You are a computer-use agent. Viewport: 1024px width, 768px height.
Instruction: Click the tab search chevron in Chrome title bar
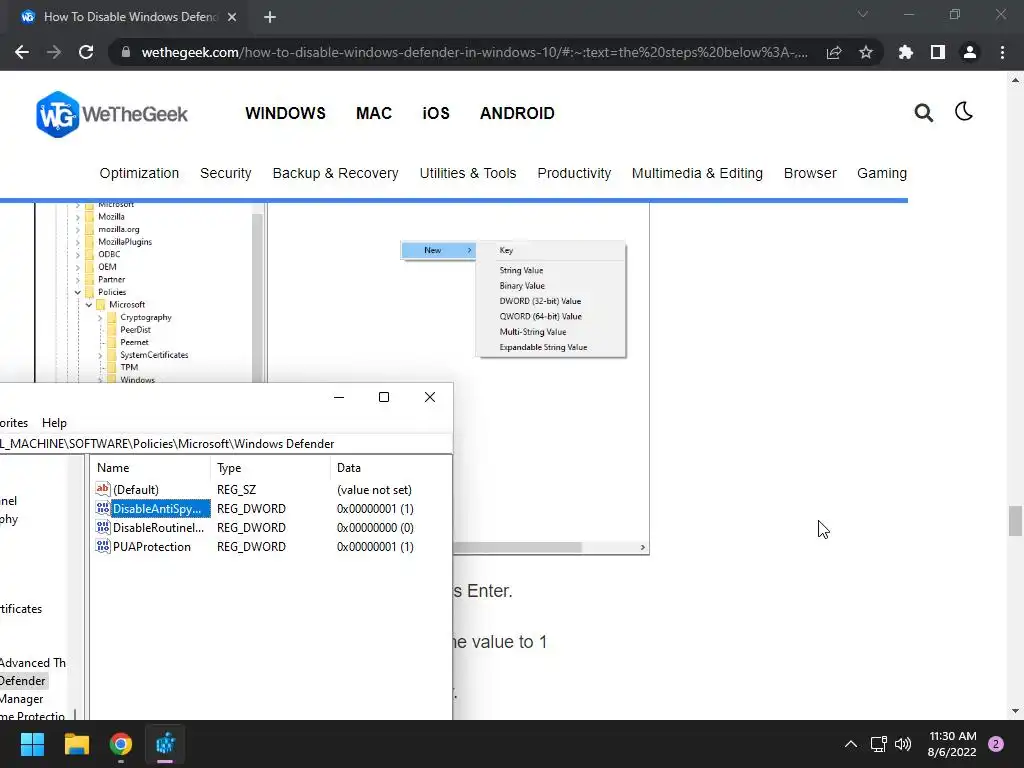(863, 14)
